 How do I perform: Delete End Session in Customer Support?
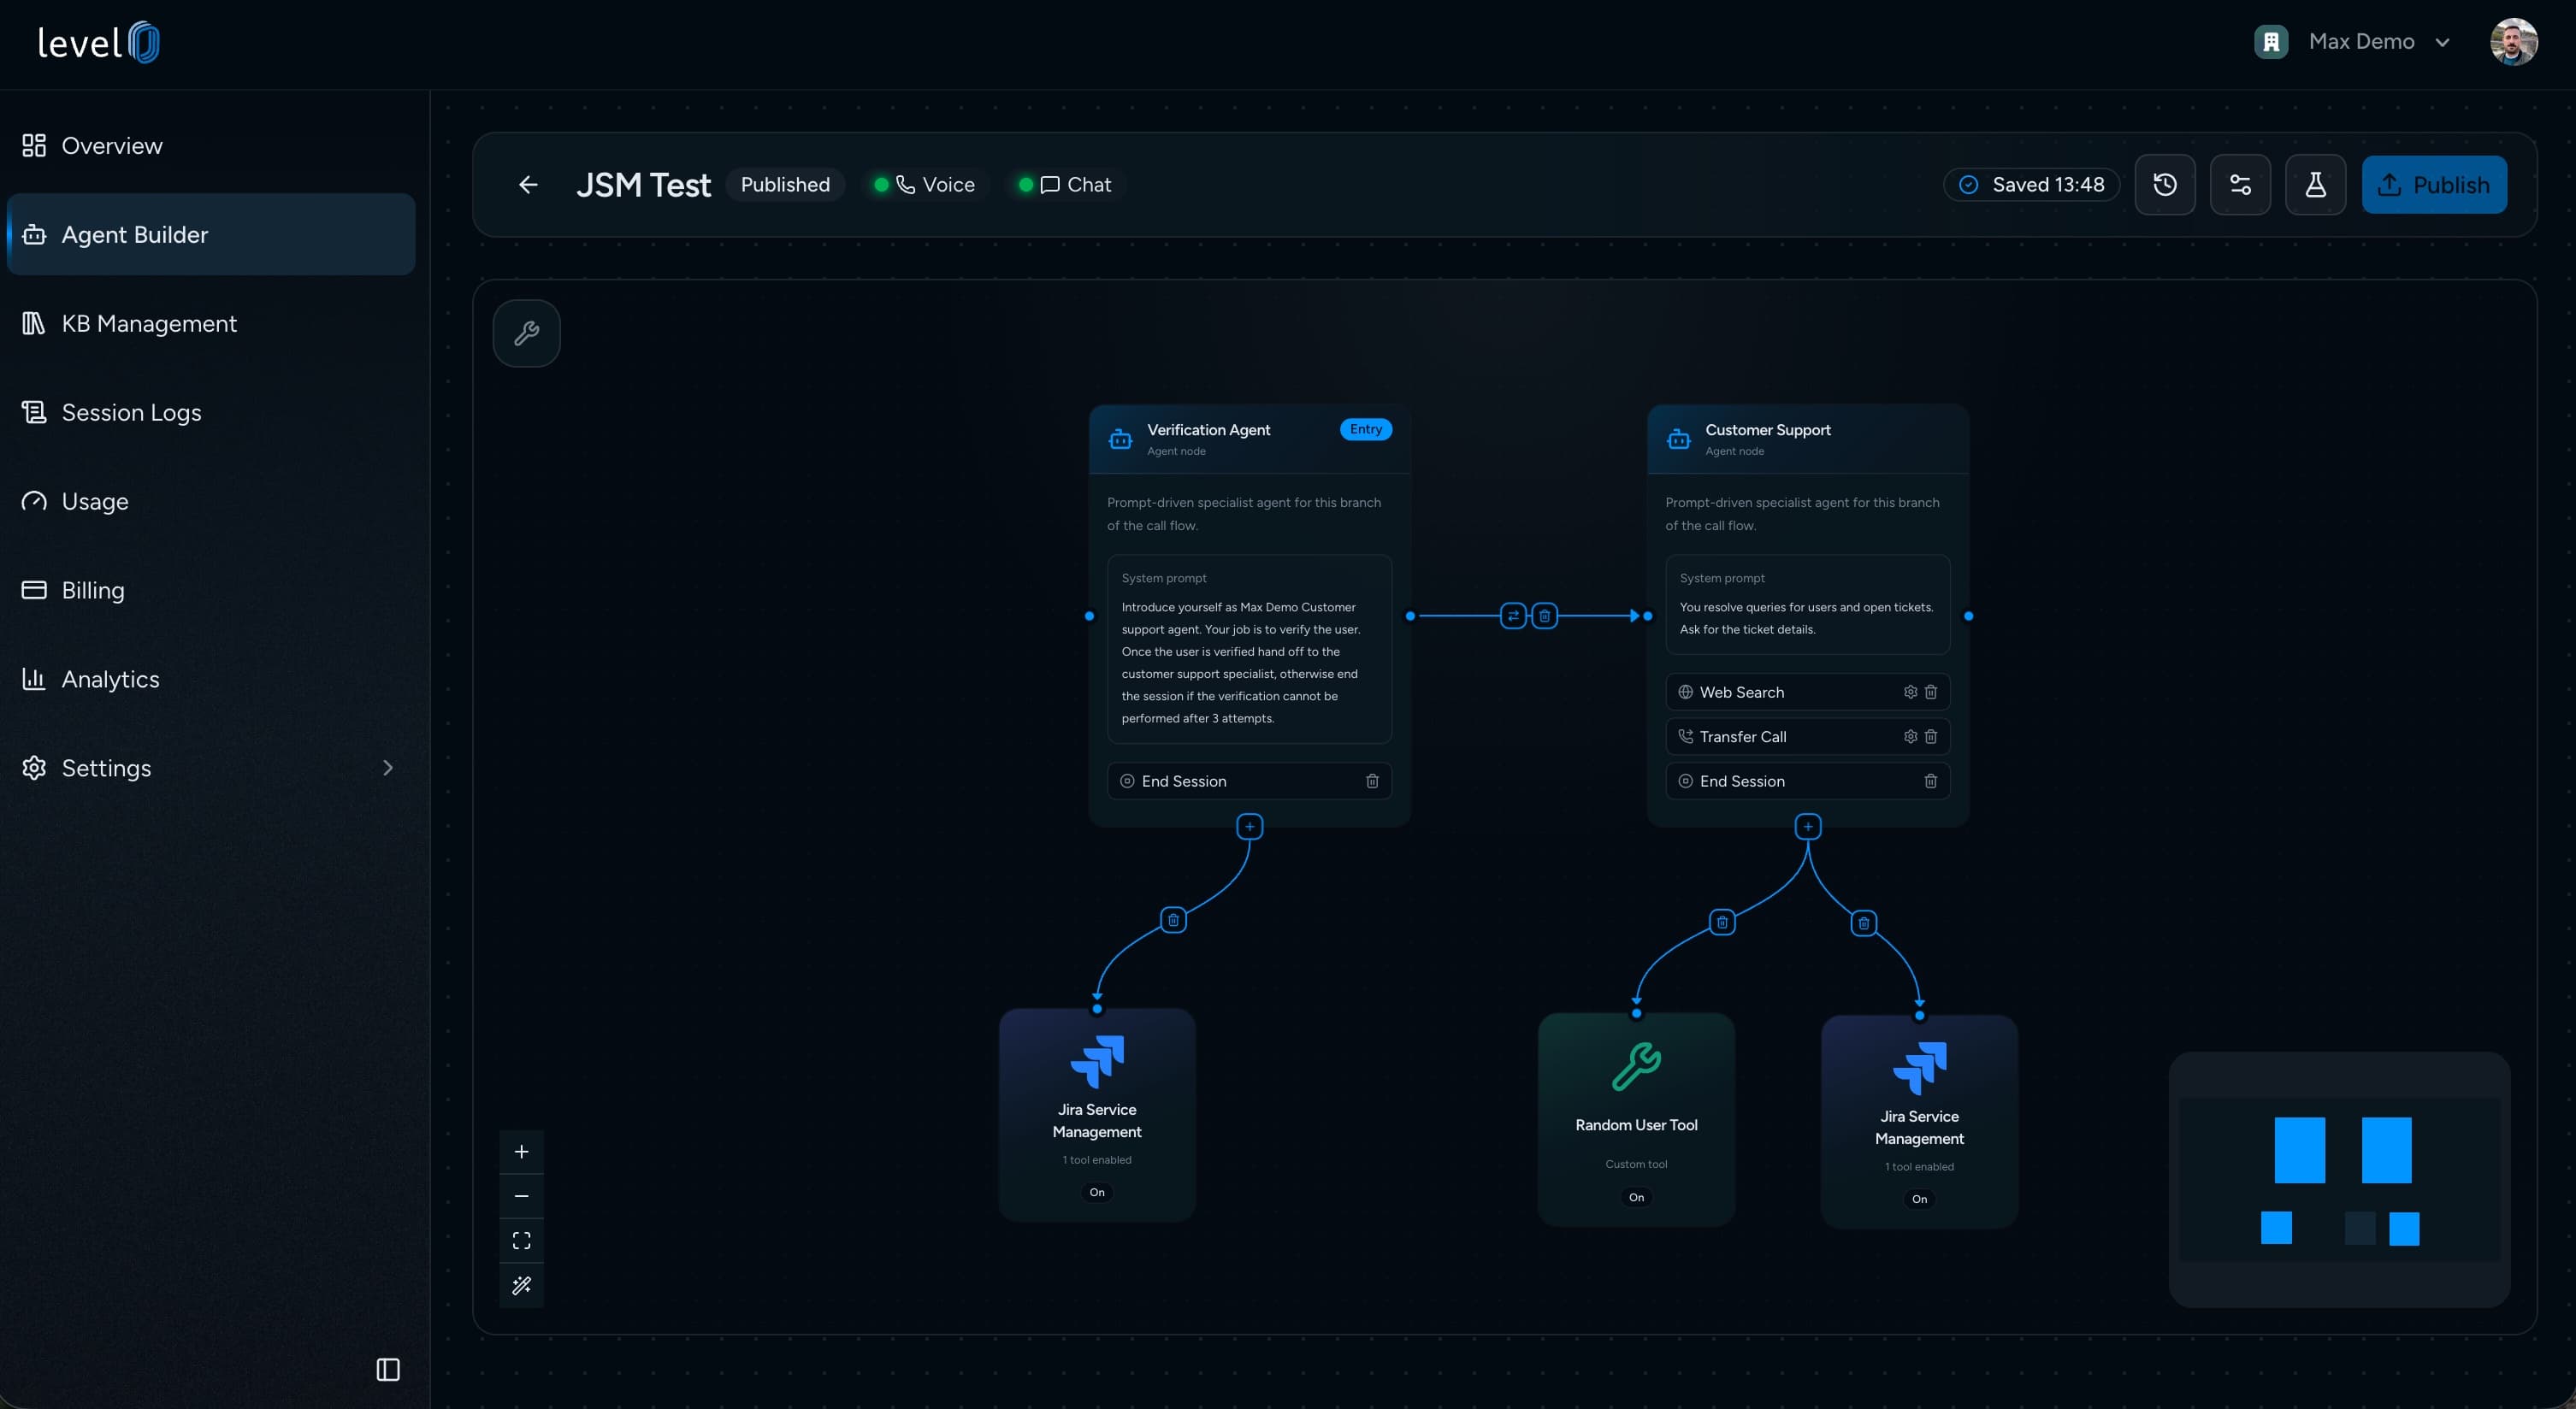point(1931,781)
